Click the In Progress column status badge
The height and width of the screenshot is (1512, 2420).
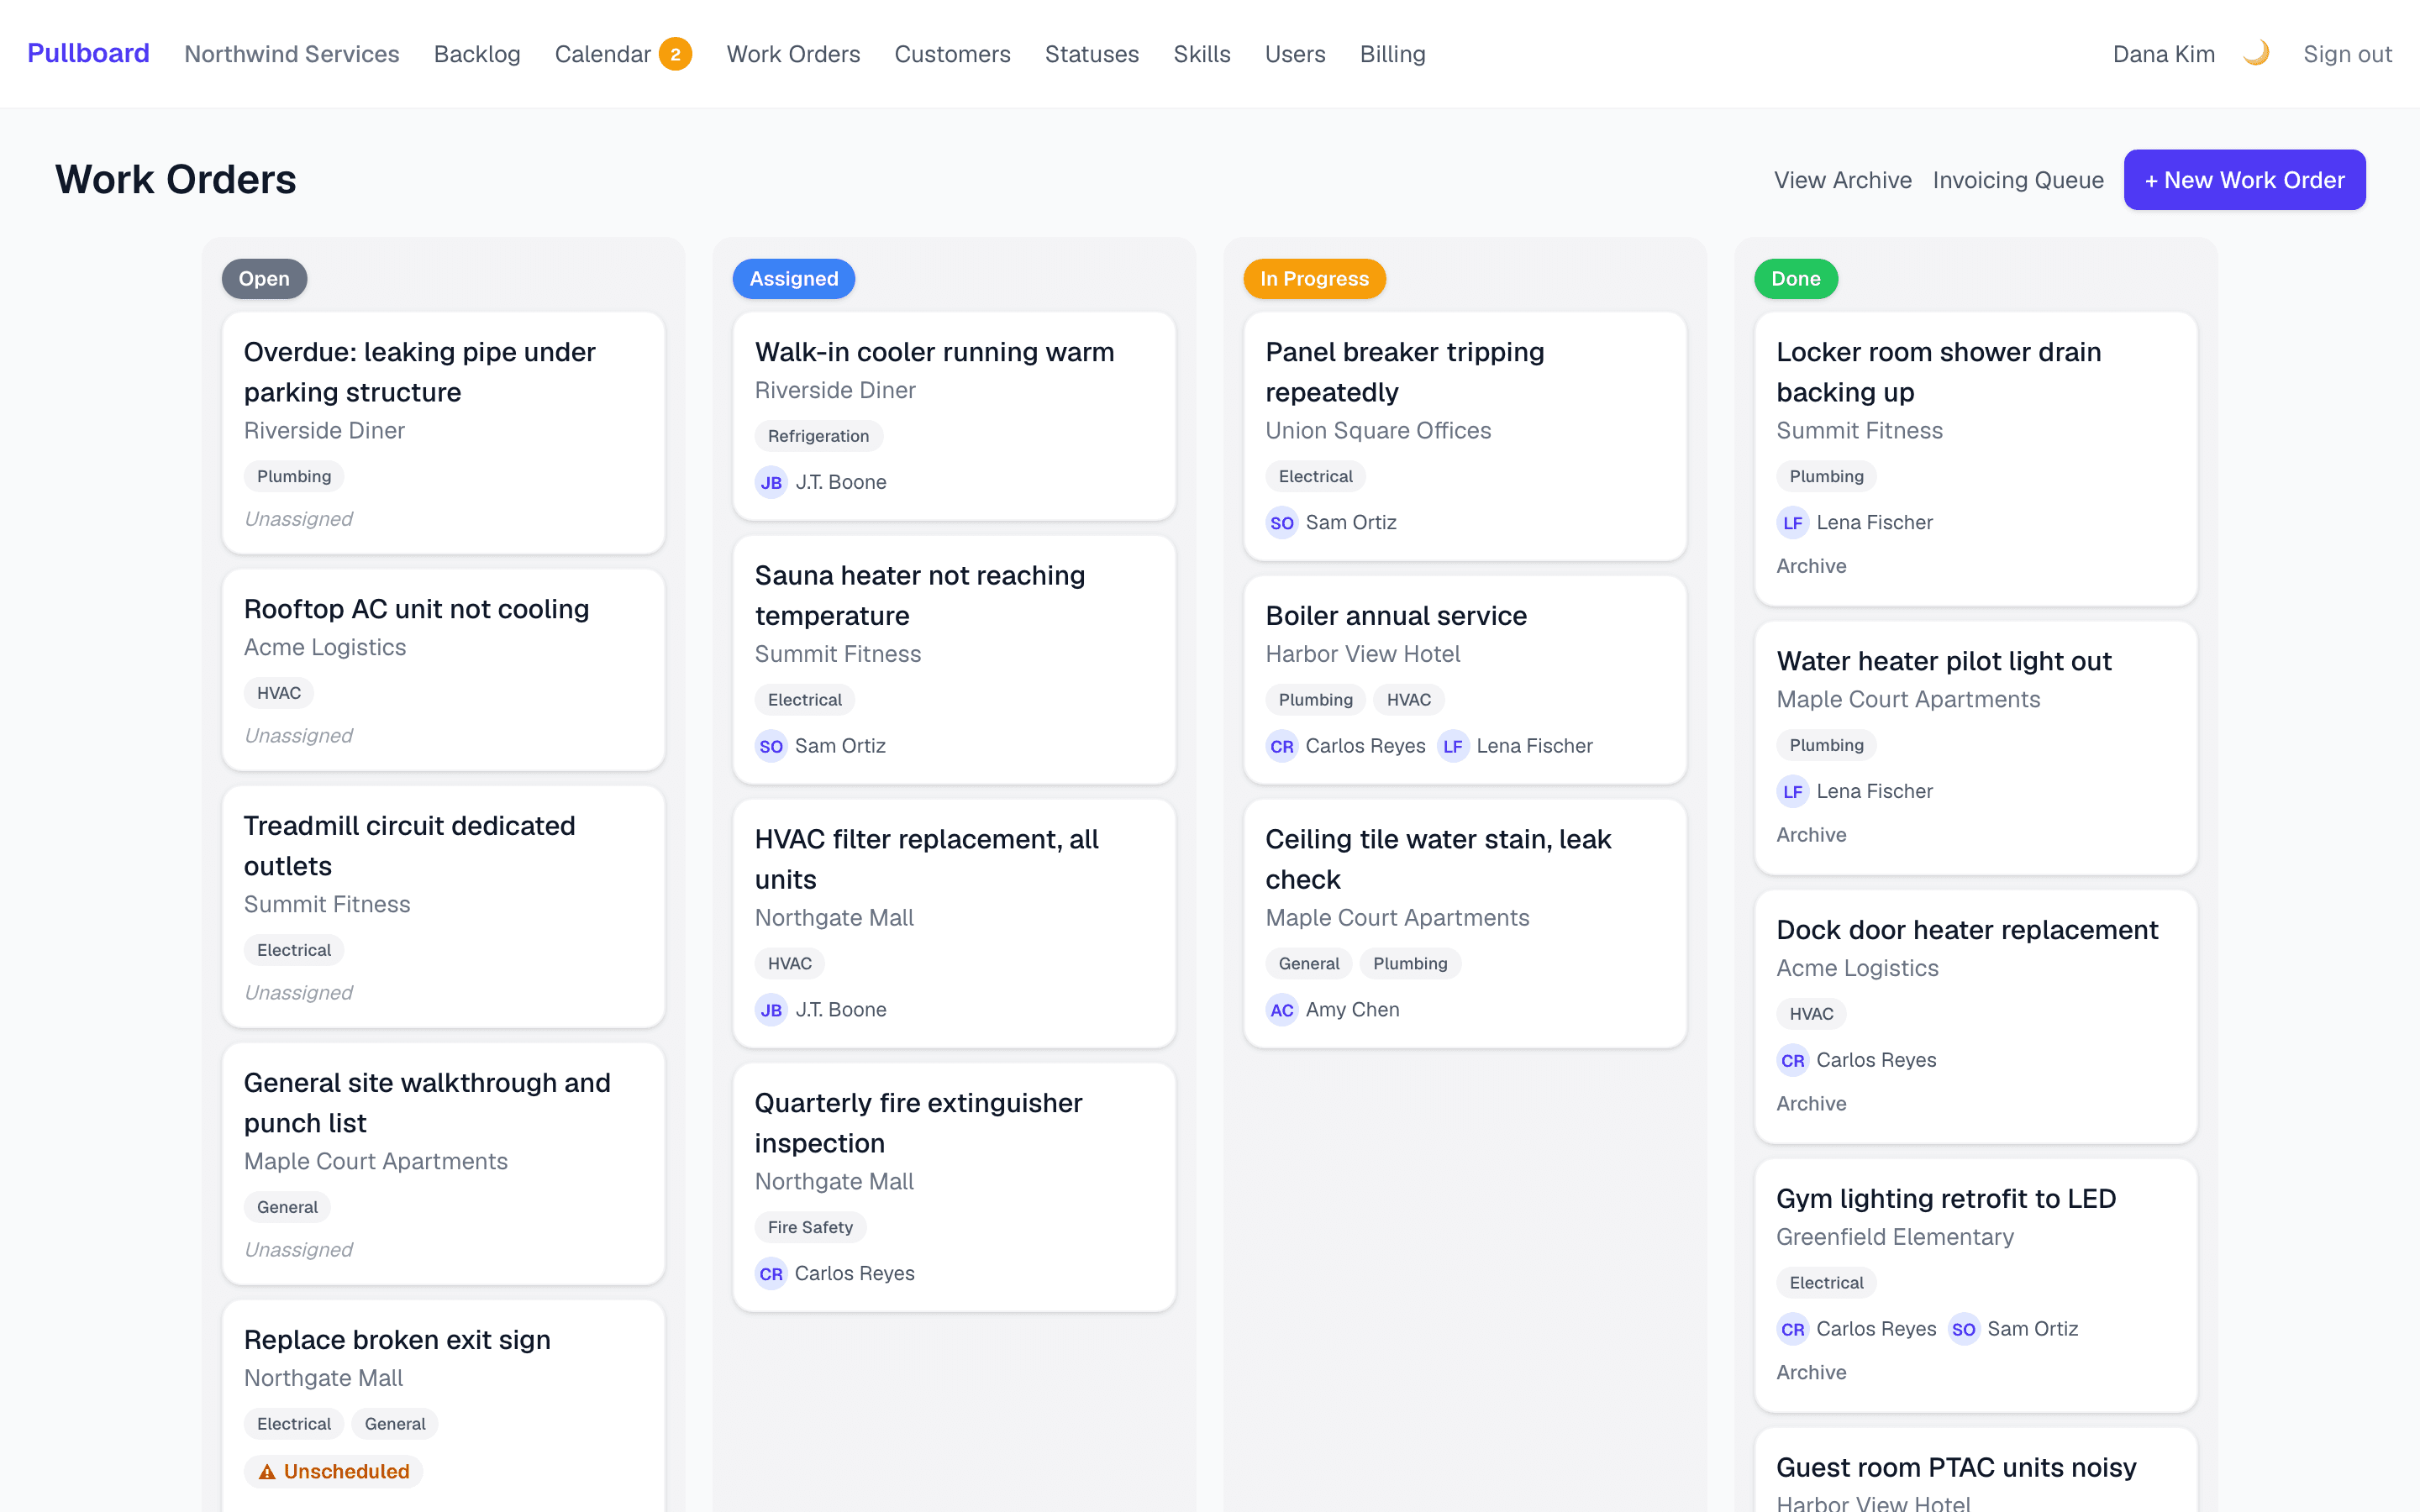pos(1314,279)
